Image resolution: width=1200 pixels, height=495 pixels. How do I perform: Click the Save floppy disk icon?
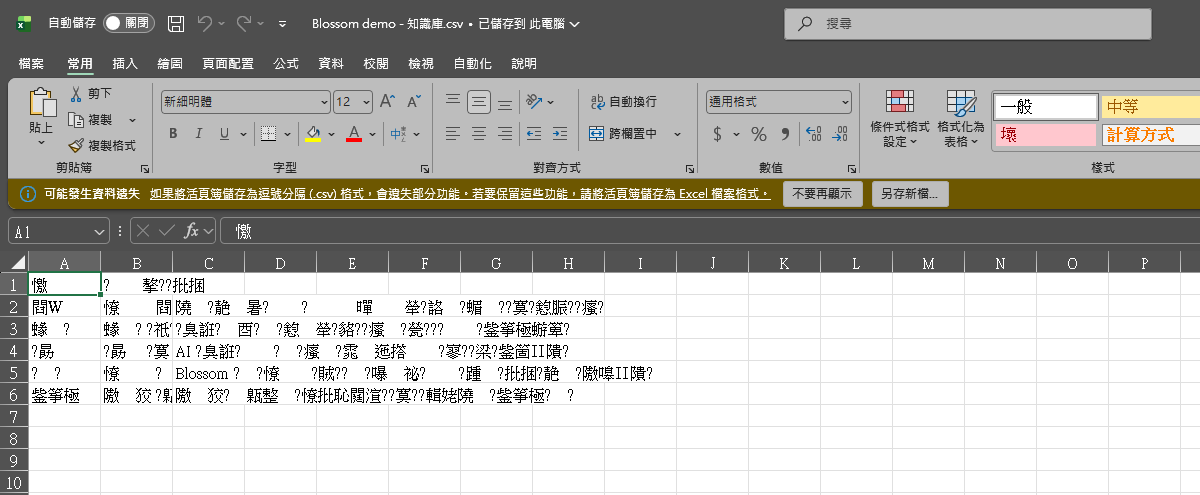pos(176,23)
